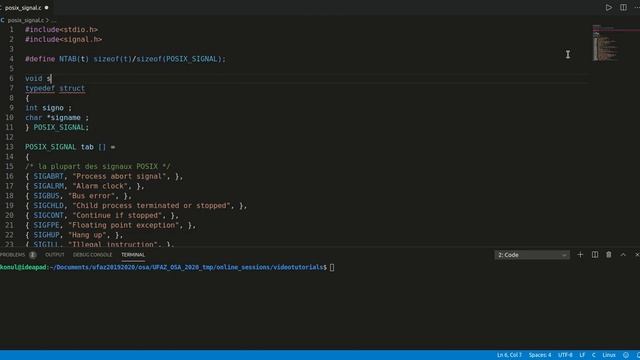The image size is (640, 360).
Task: Click the SIGBUS 'Bus error' entry
Action: pos(78,196)
